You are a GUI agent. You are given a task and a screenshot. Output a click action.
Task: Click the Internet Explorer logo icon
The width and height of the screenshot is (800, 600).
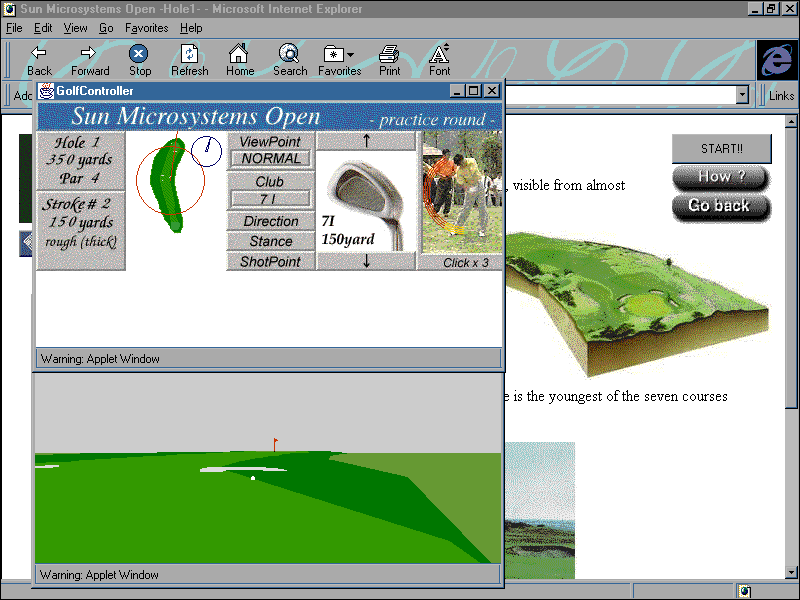[777, 60]
